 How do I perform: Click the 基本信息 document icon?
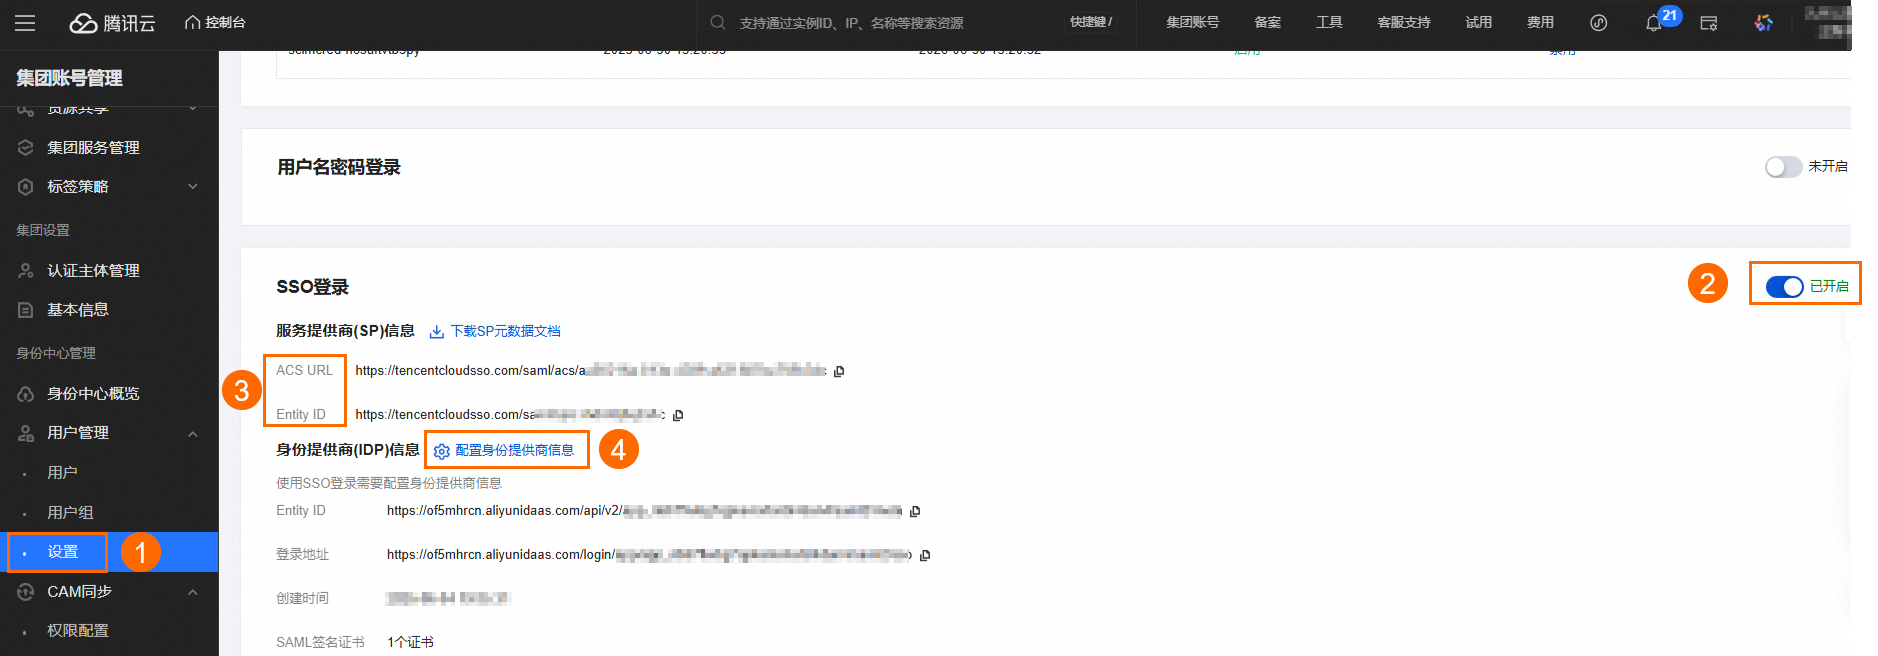pyautogui.click(x=26, y=310)
